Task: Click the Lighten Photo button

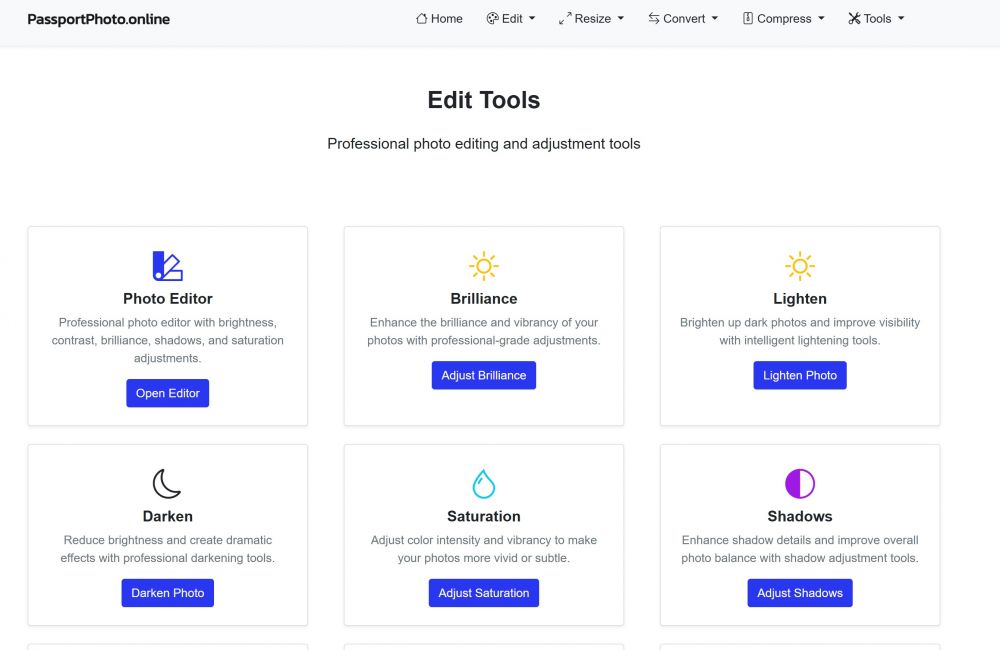Action: click(800, 375)
